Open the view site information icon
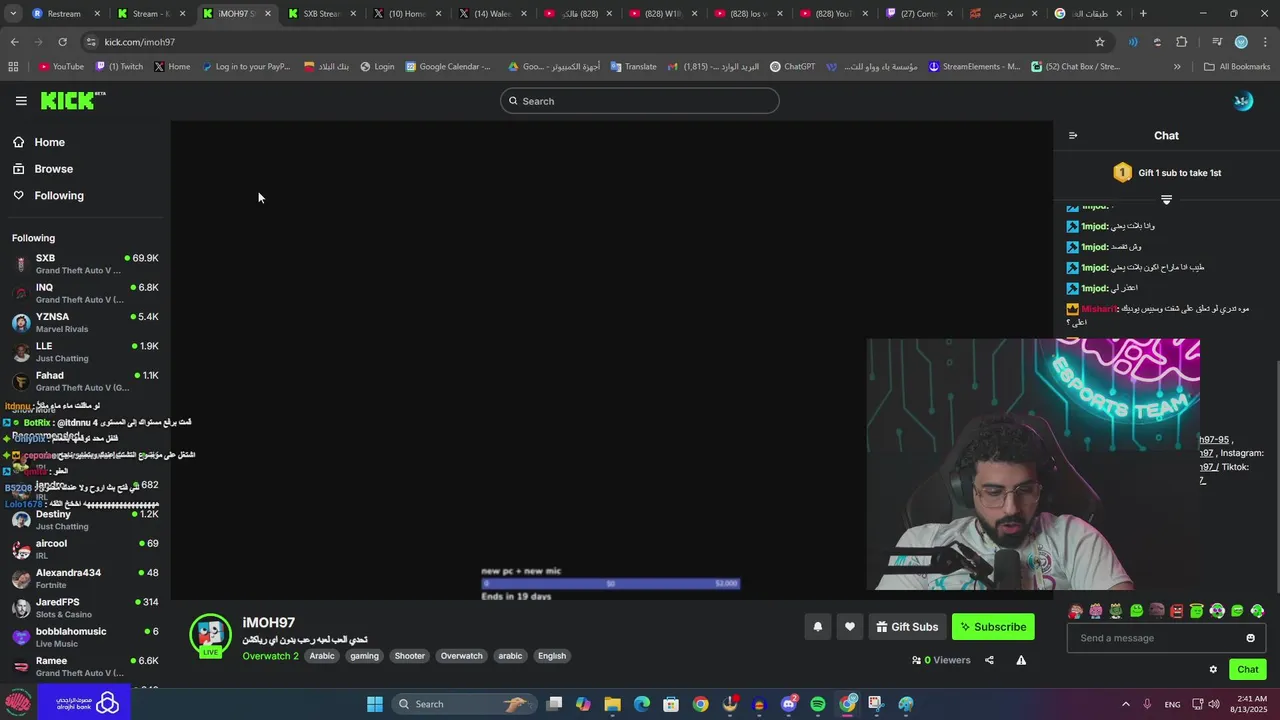Image resolution: width=1280 pixels, height=720 pixels. pos(91,42)
